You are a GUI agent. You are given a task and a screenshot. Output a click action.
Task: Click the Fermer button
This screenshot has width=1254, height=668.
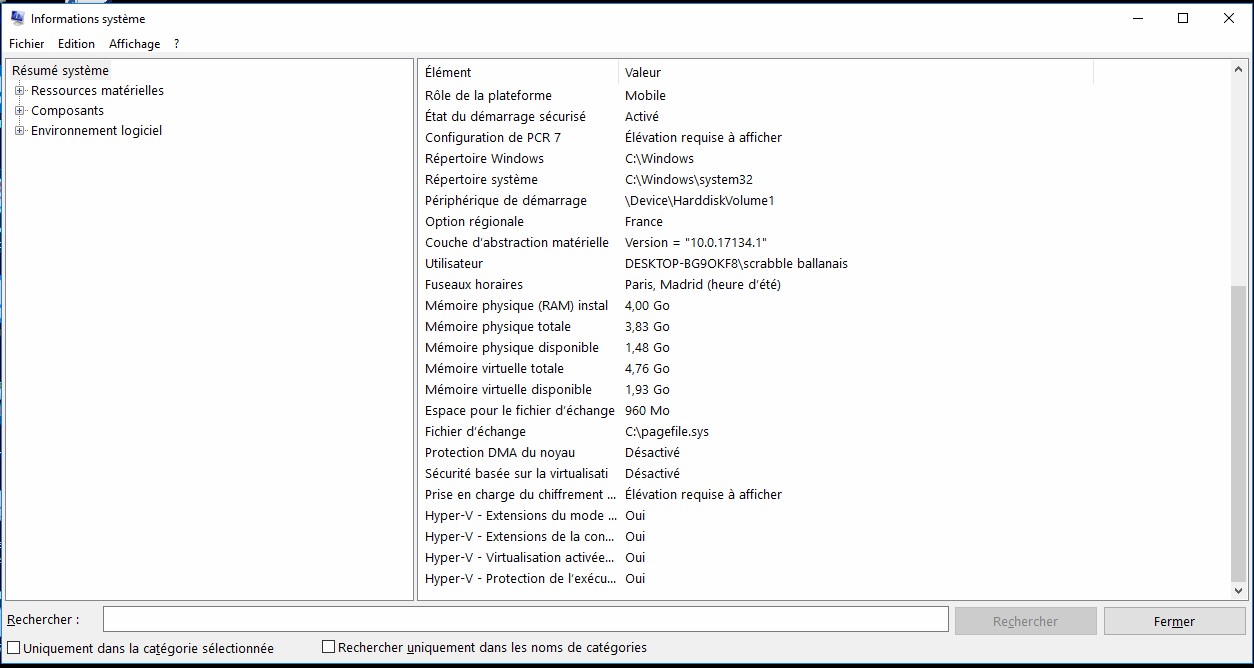click(x=1173, y=621)
